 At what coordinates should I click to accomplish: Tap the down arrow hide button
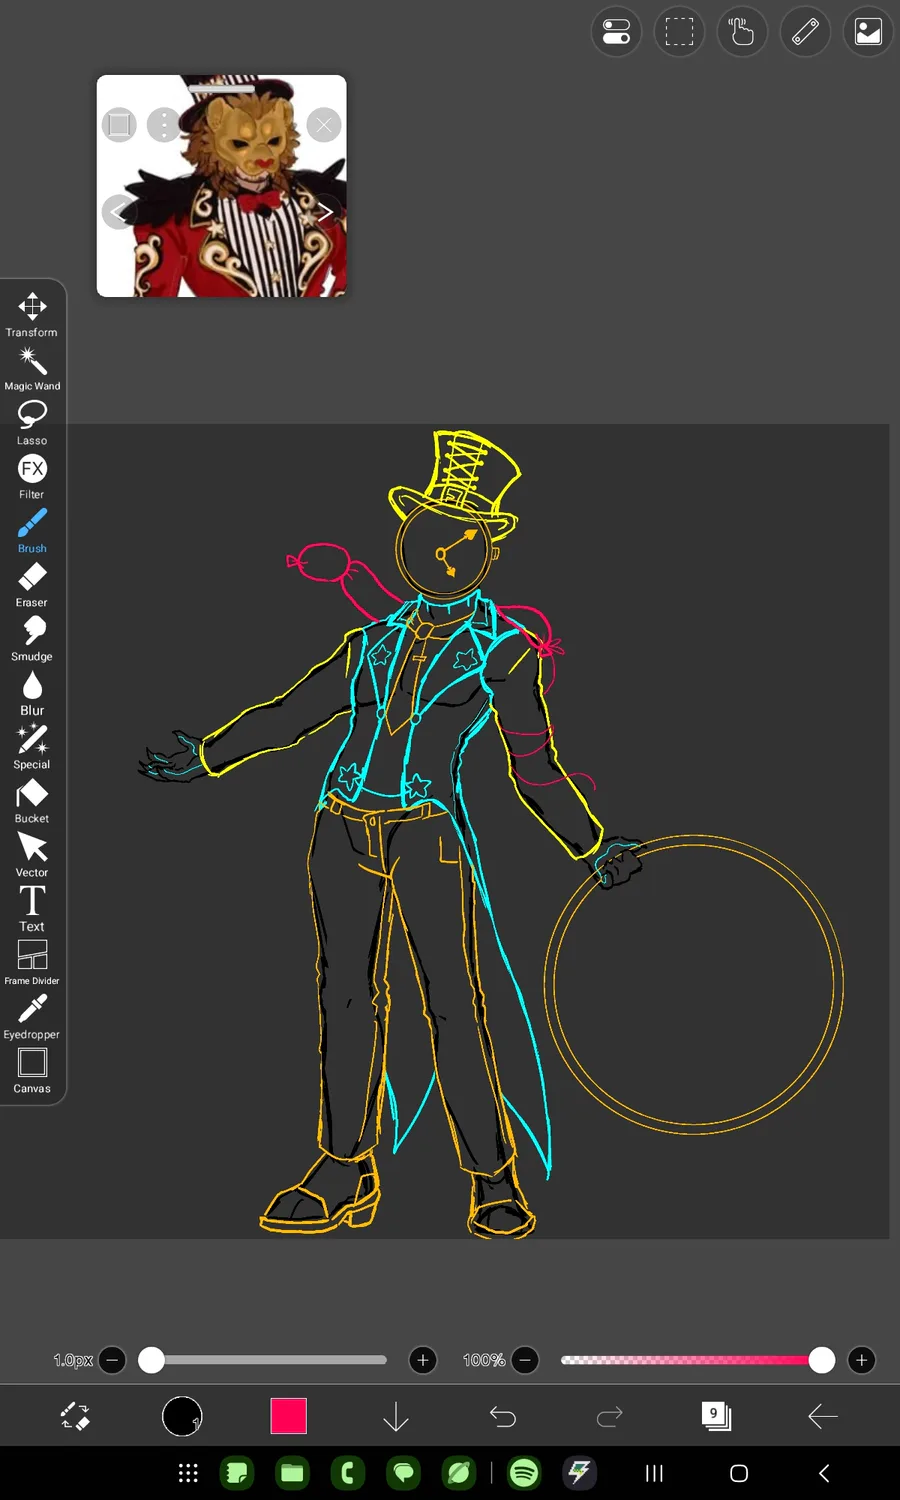pyautogui.click(x=396, y=1416)
